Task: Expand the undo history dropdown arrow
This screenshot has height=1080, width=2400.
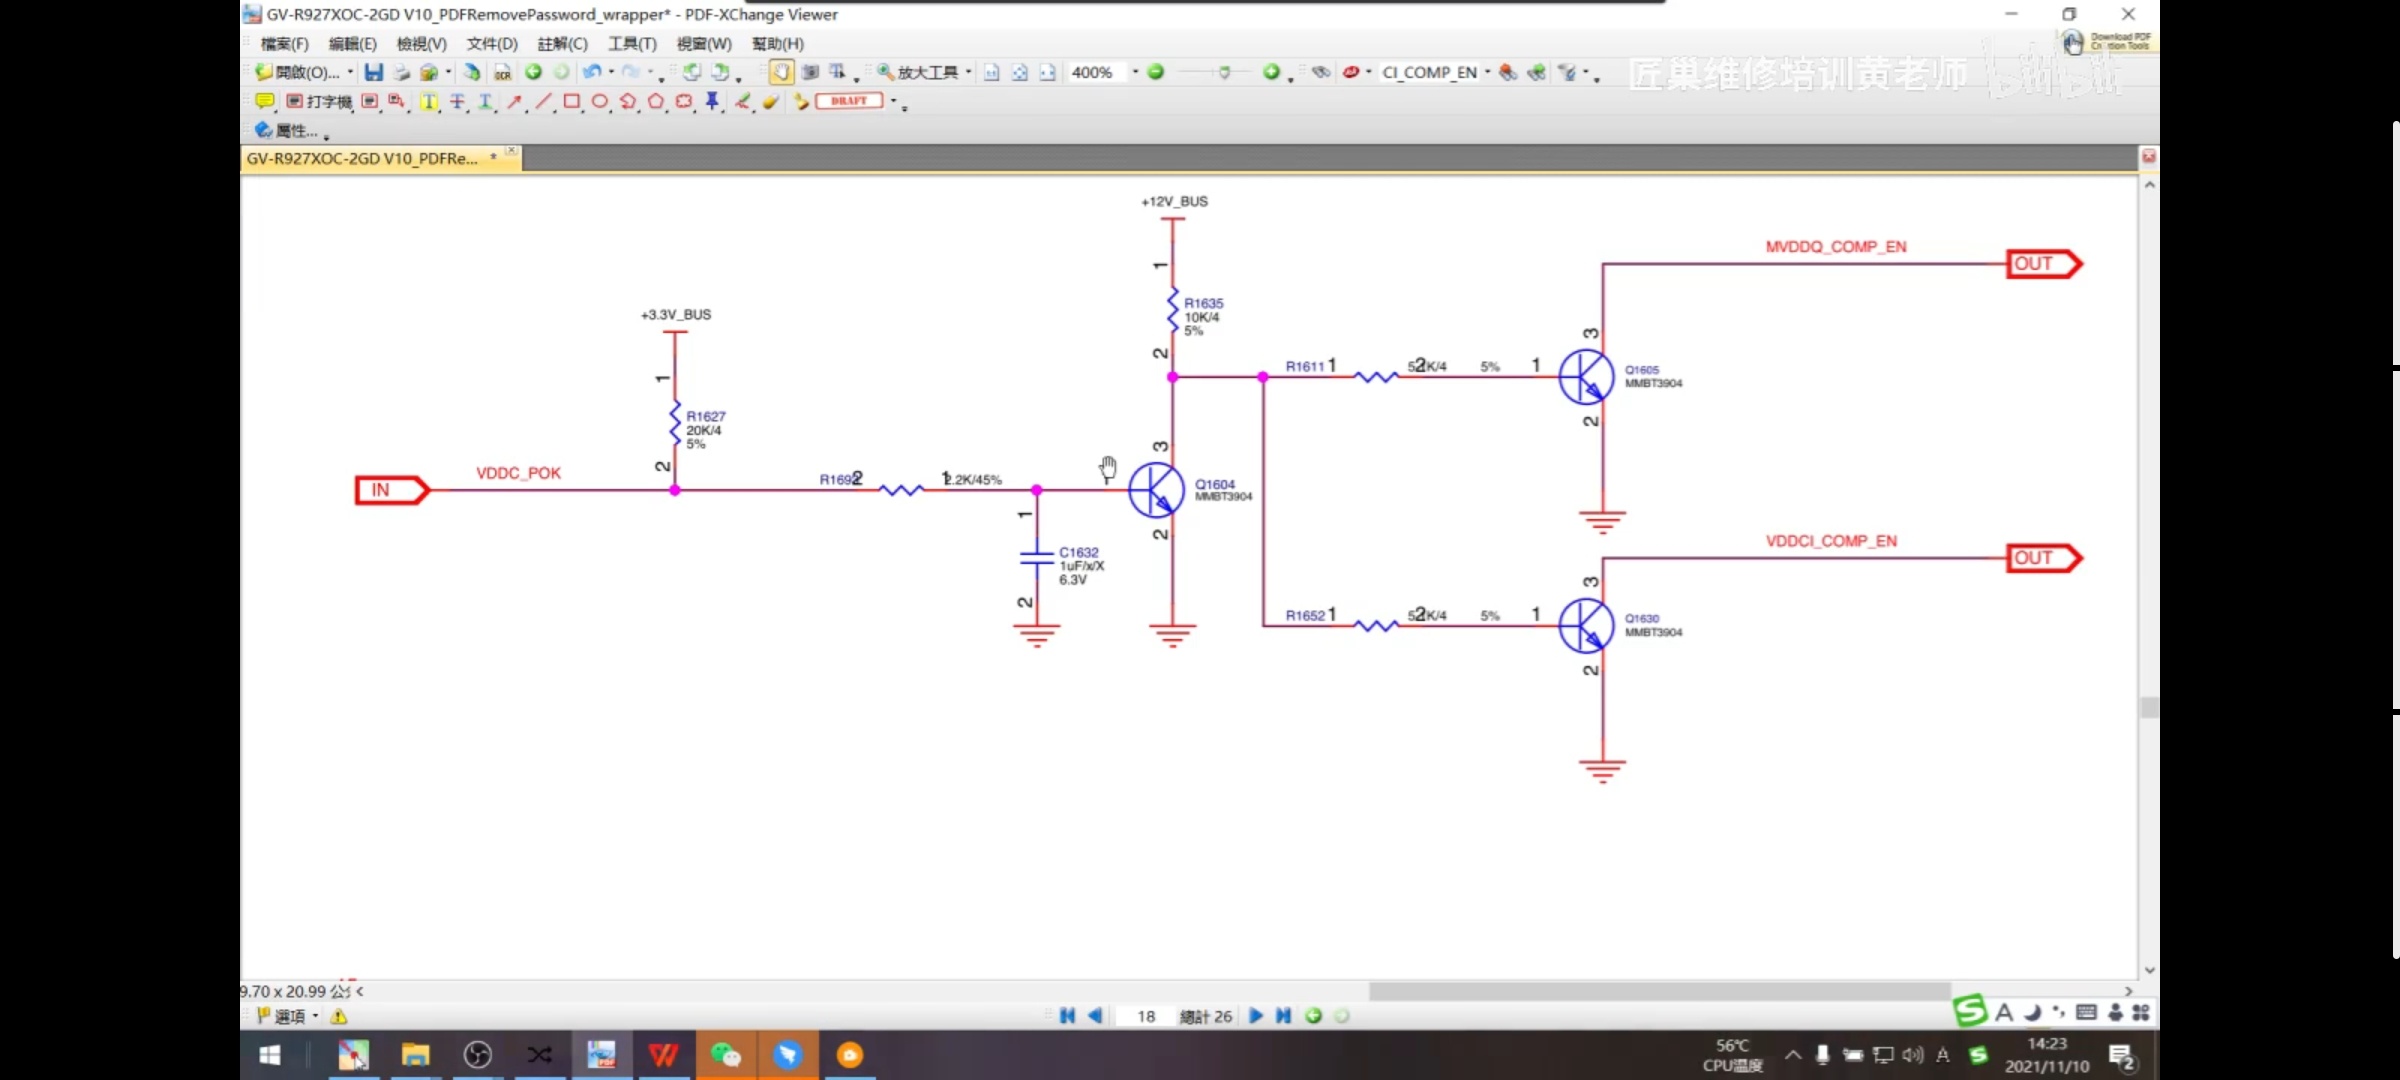Action: point(611,72)
